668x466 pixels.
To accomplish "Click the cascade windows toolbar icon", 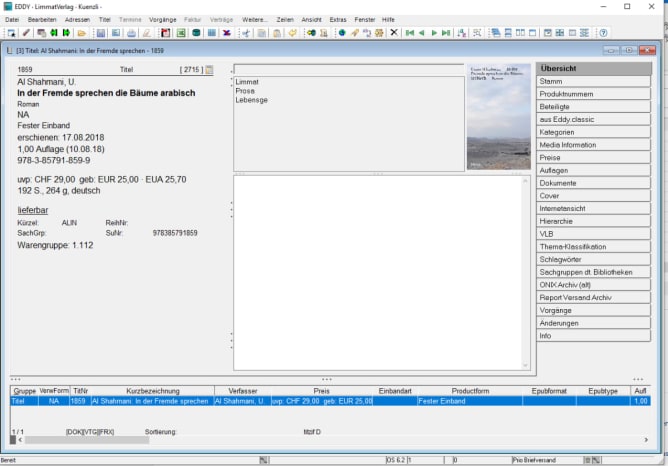I will pyautogui.click(x=495, y=33).
